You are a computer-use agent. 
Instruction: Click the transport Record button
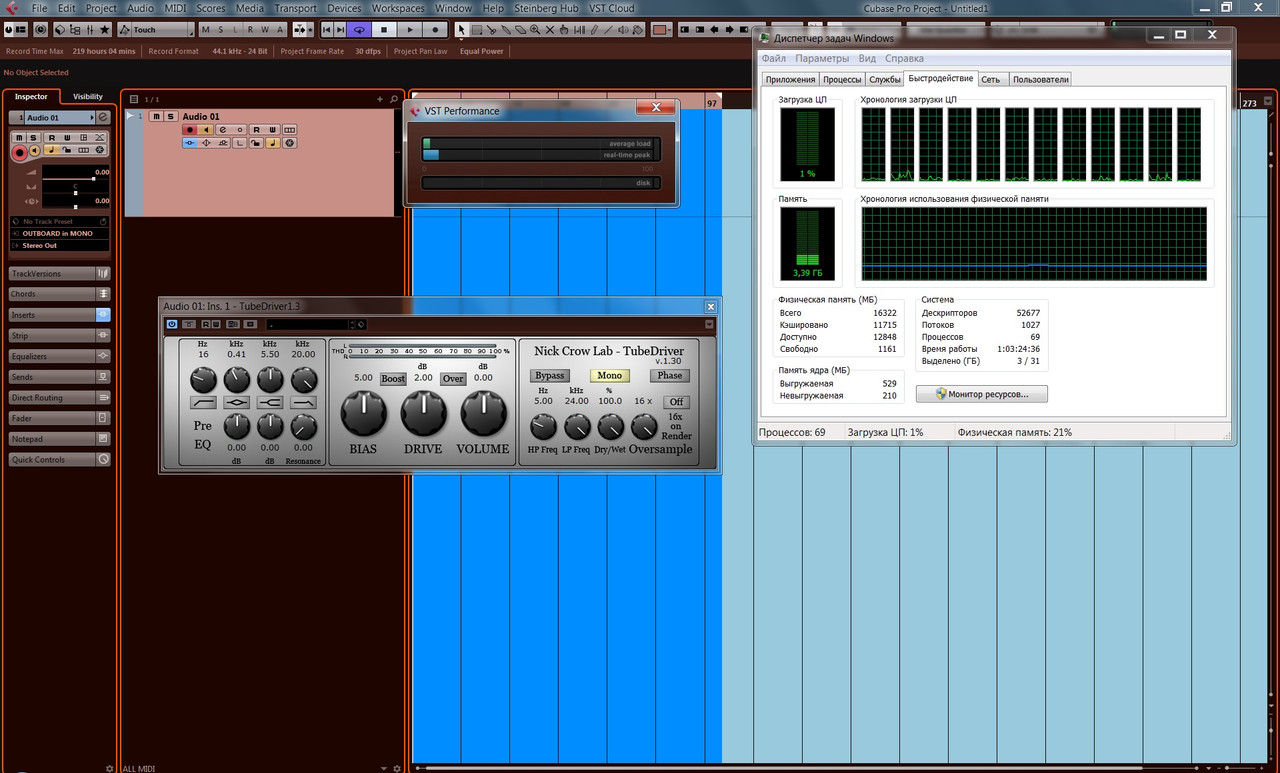tap(435, 30)
